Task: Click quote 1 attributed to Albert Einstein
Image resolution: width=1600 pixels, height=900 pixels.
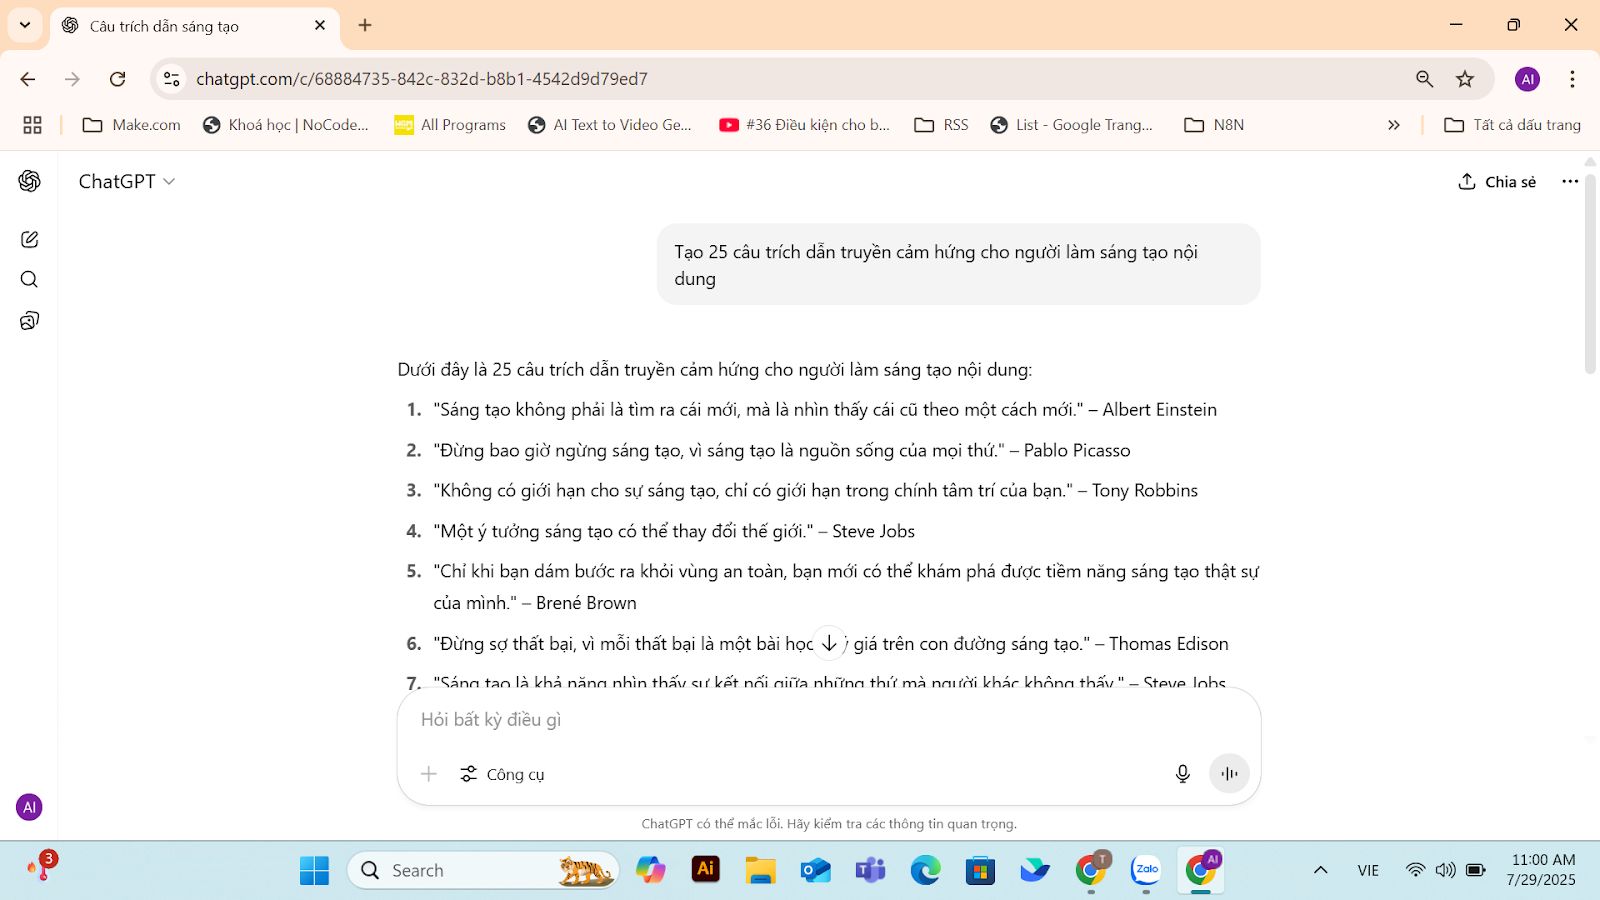Action: point(825,410)
